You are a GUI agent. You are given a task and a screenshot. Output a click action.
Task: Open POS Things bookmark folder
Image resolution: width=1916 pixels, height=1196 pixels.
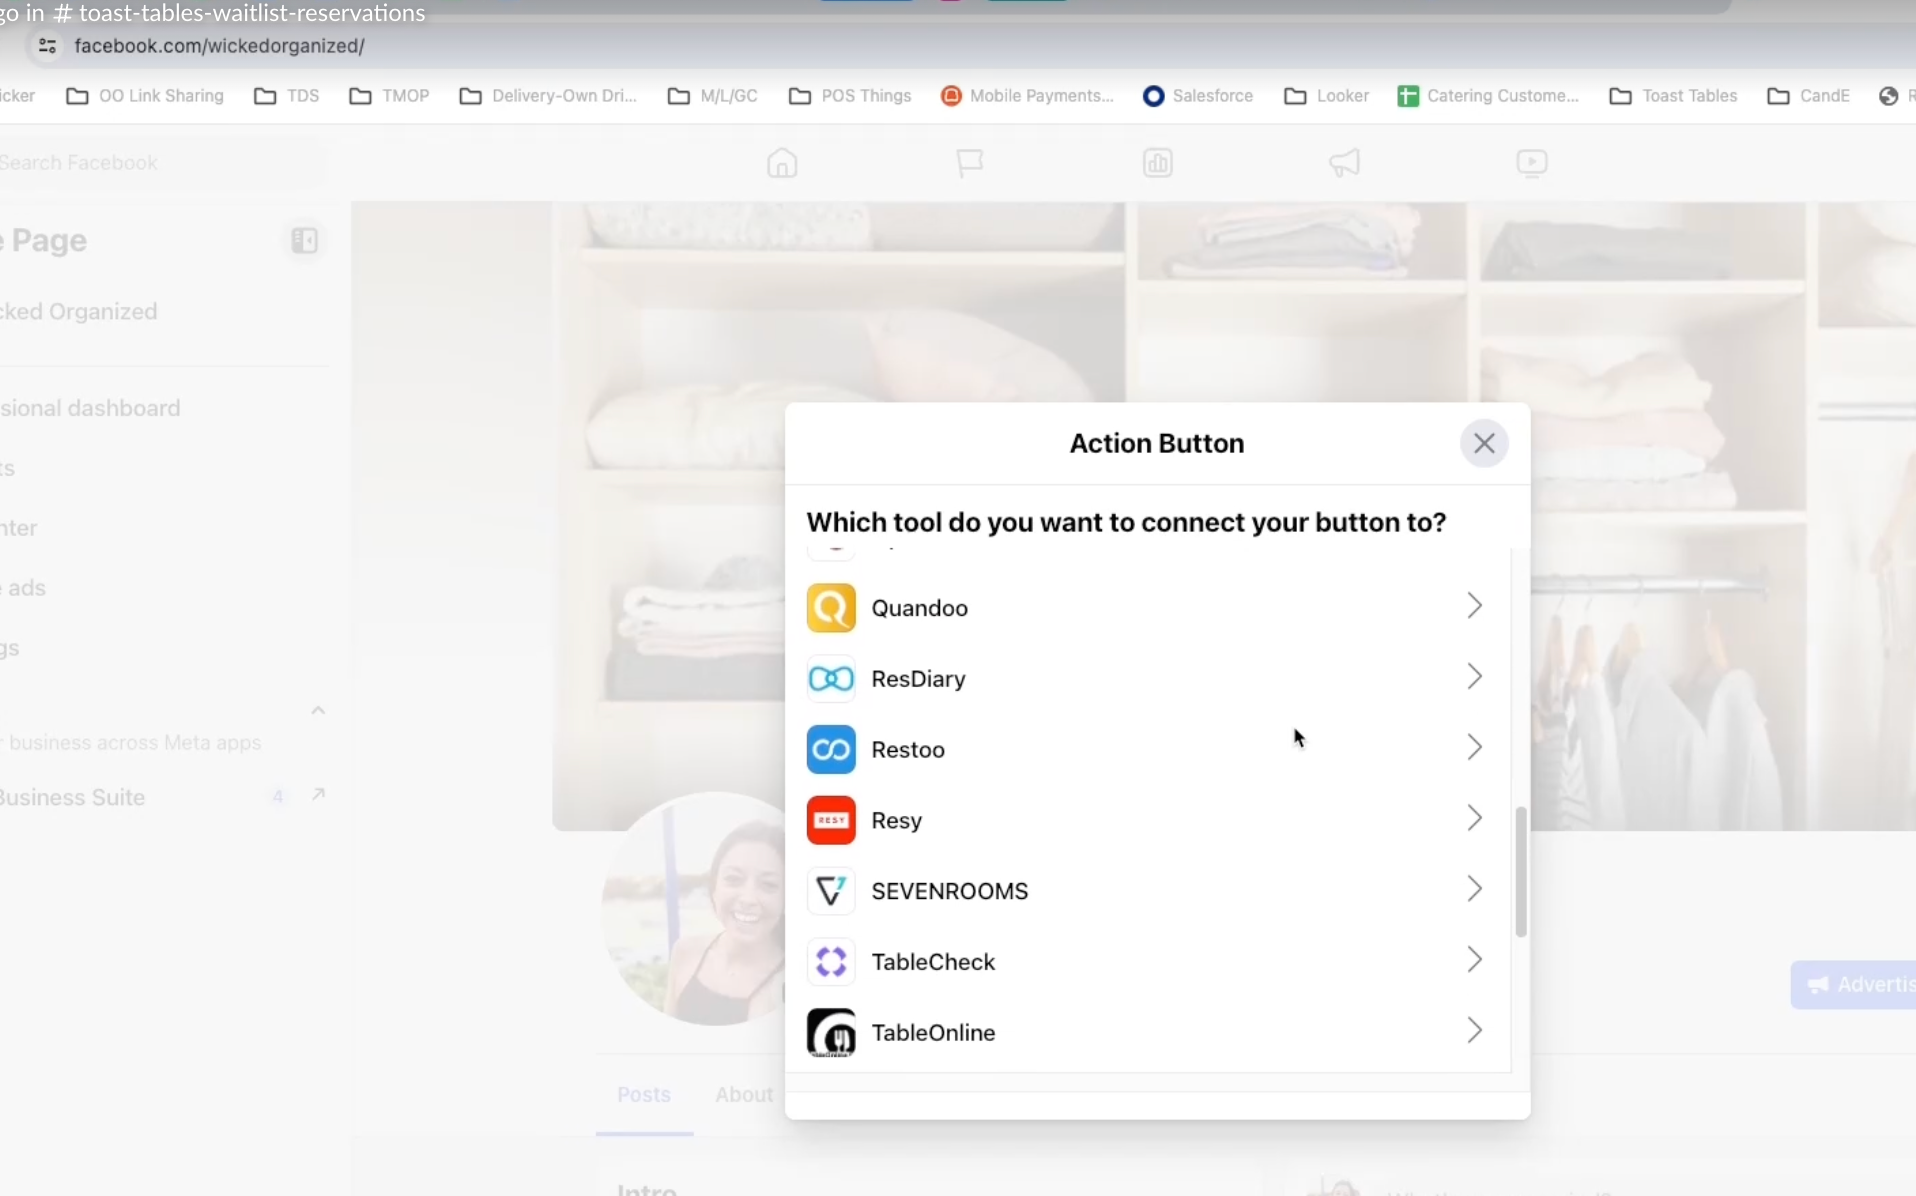850,96
